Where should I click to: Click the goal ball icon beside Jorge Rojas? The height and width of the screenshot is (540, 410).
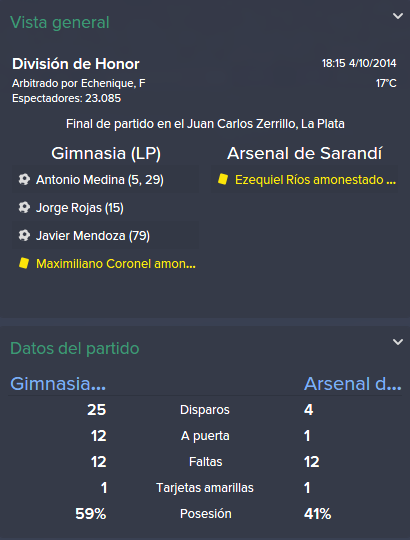click(24, 207)
